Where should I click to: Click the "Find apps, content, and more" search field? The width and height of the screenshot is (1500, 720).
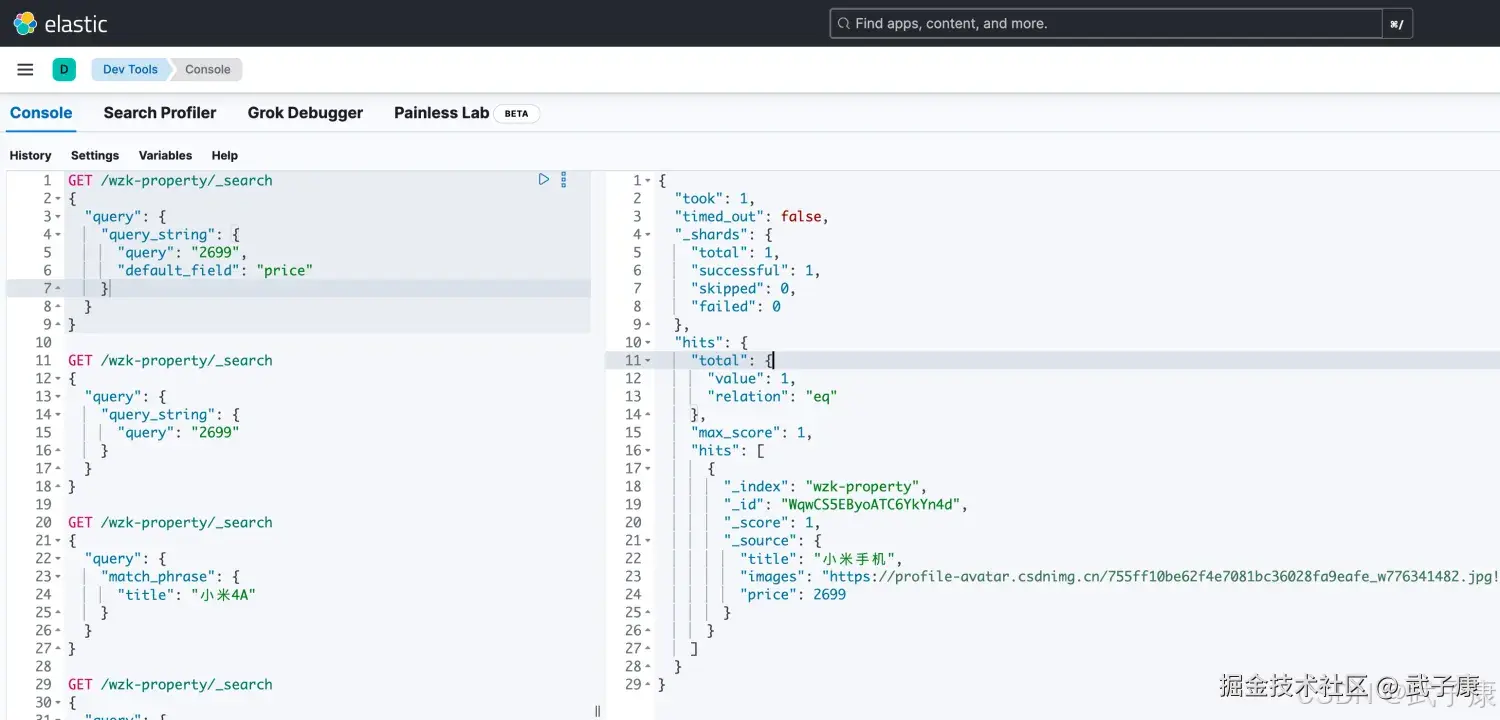(x=1100, y=23)
